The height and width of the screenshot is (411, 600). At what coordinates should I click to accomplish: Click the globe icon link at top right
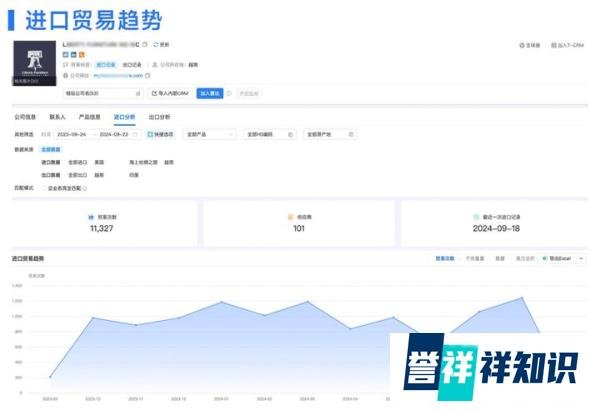(530, 45)
